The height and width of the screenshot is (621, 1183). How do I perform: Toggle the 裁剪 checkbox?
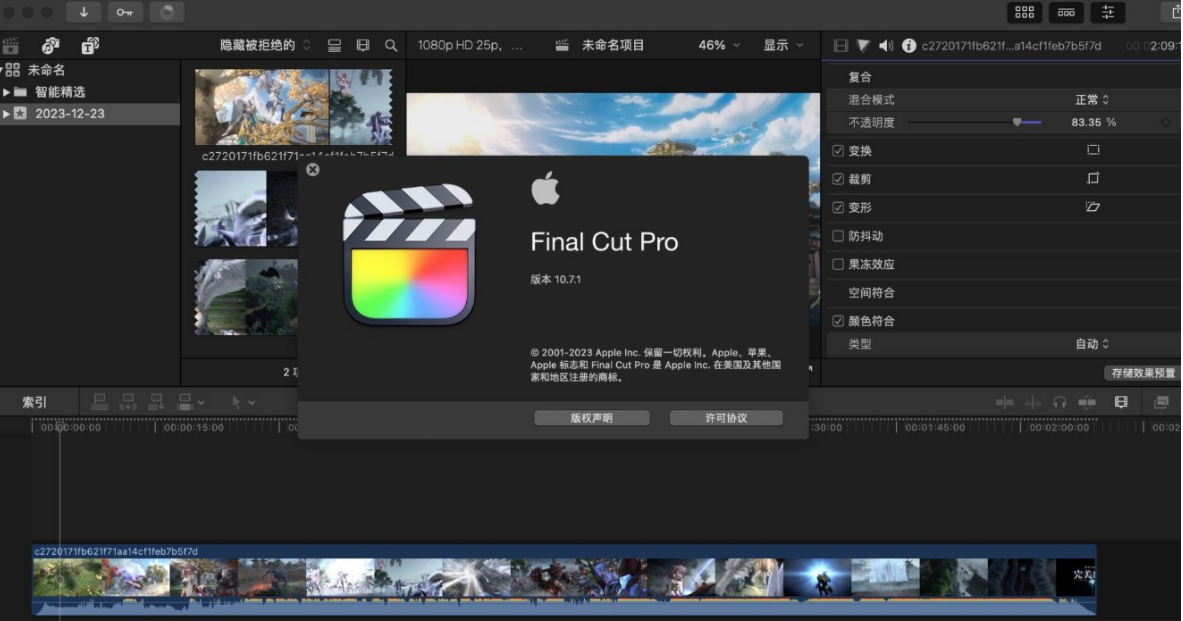(x=837, y=179)
